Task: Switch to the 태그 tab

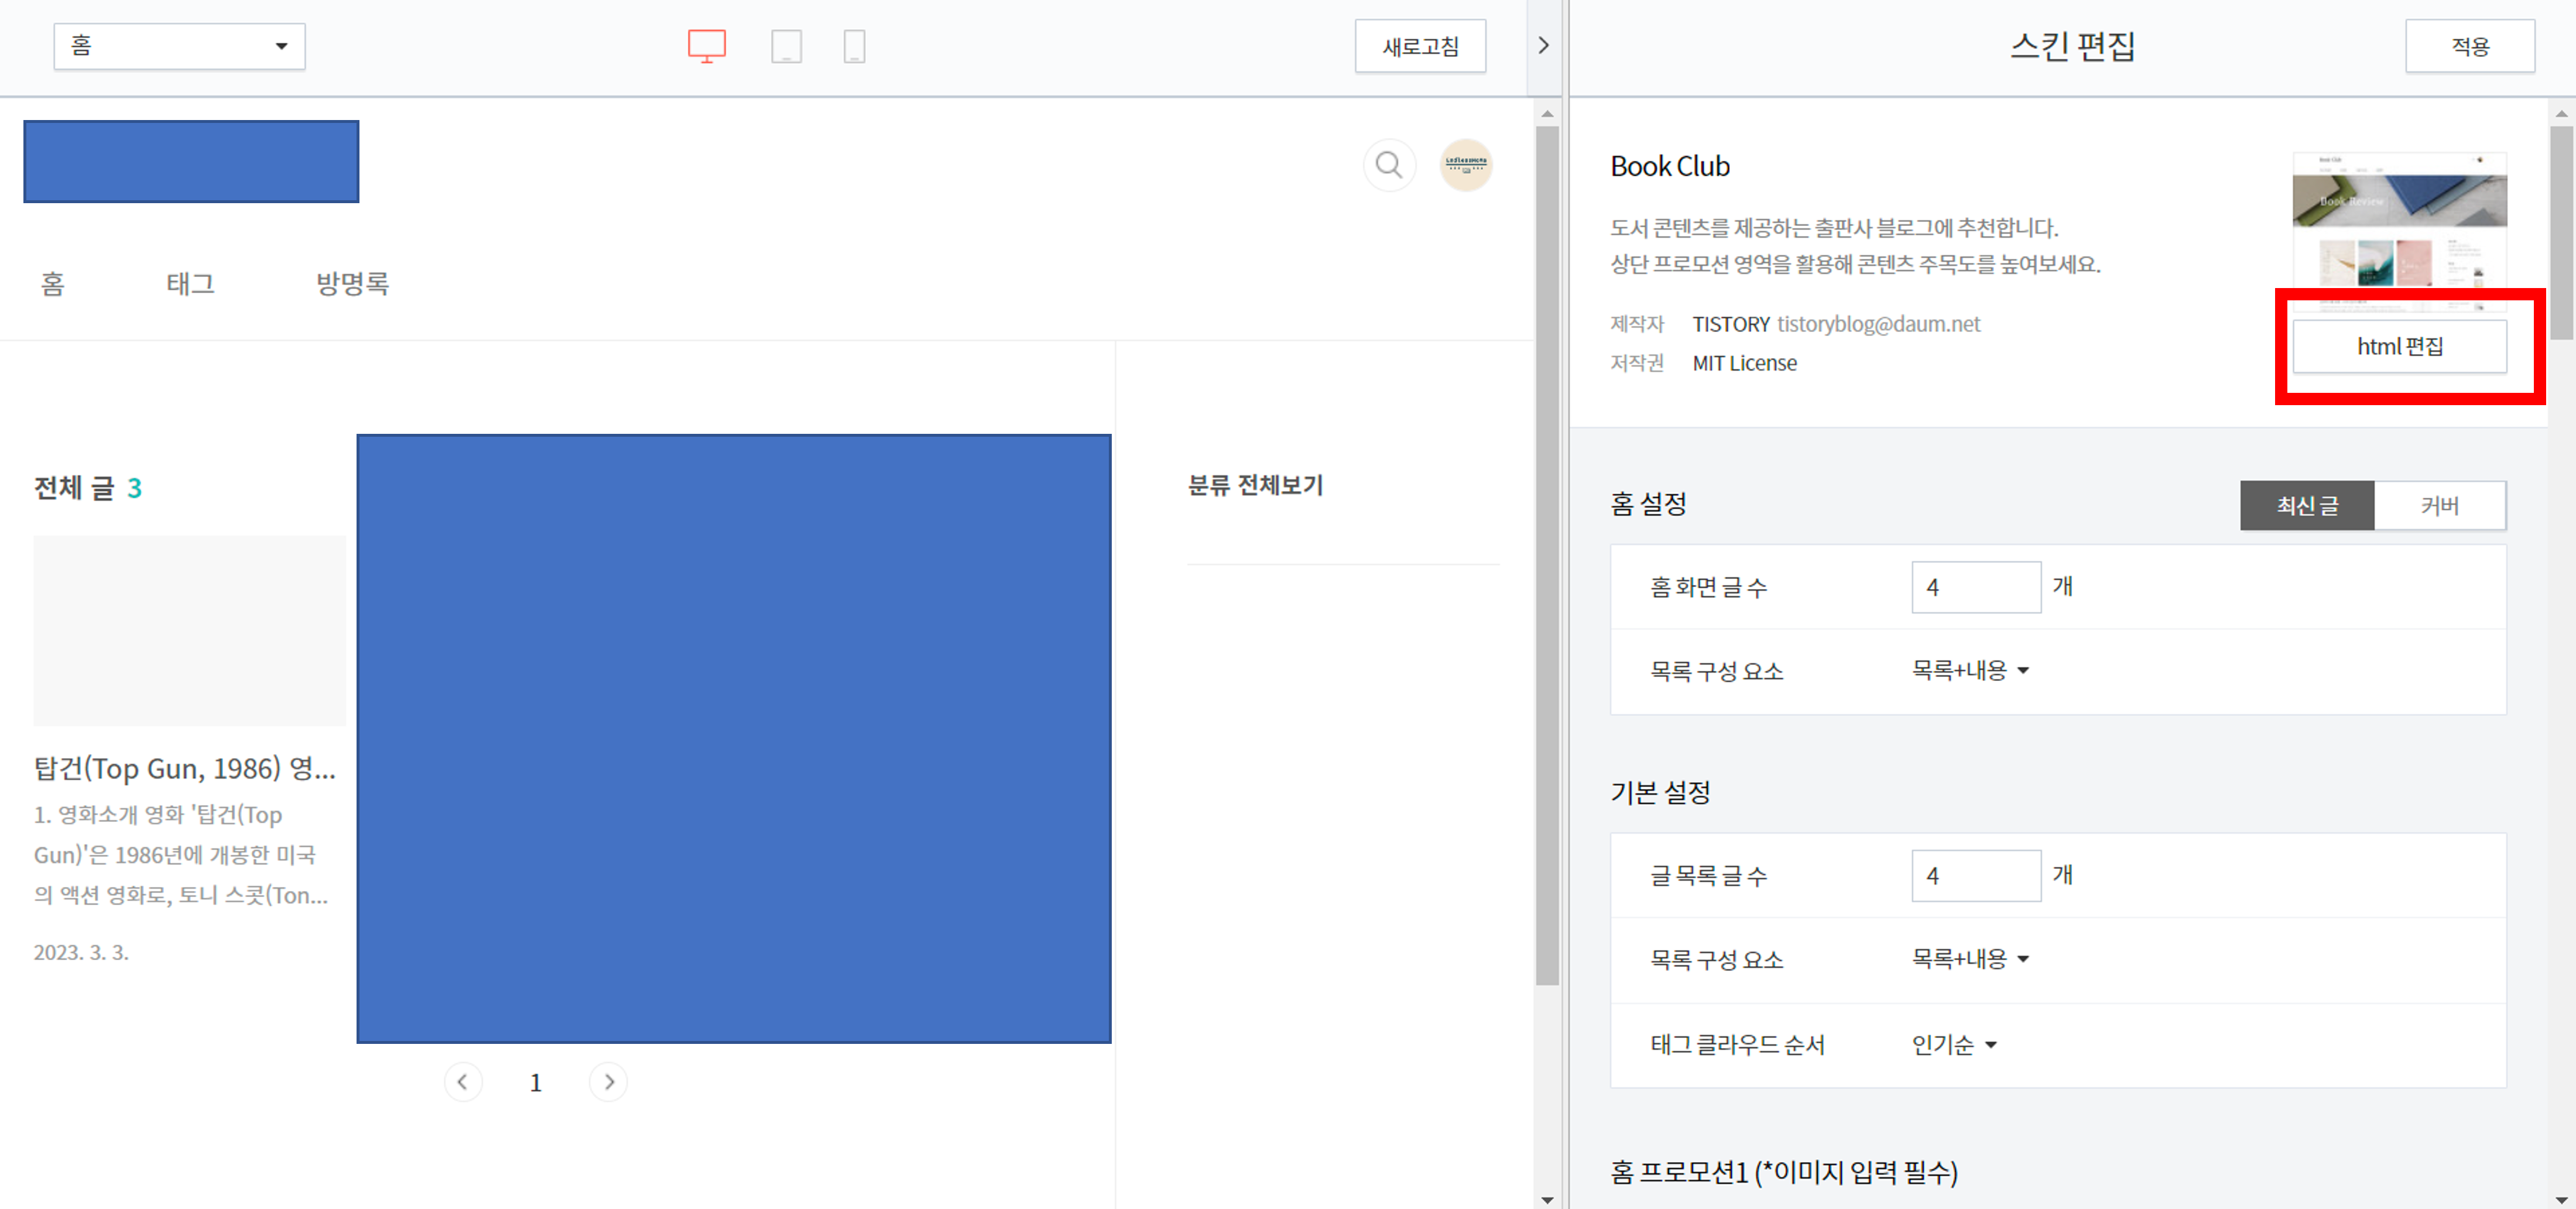Action: 190,283
